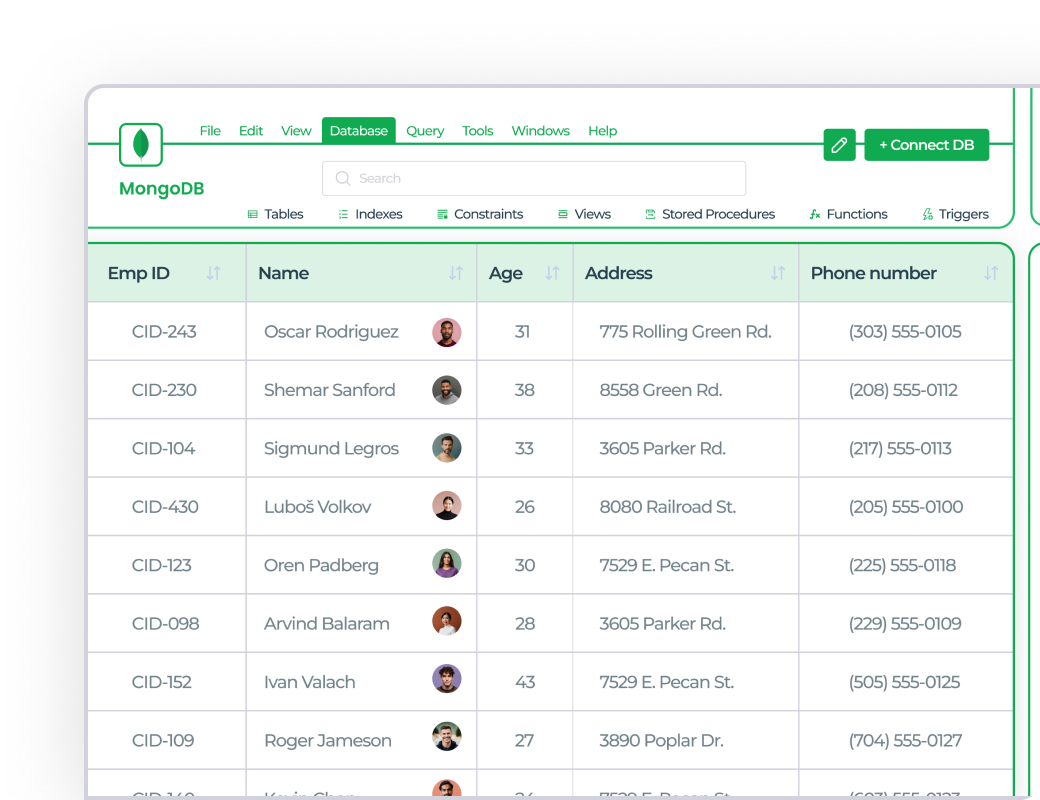Select address 8080 Railroad St.
The height and width of the screenshot is (800, 1040).
pos(668,507)
